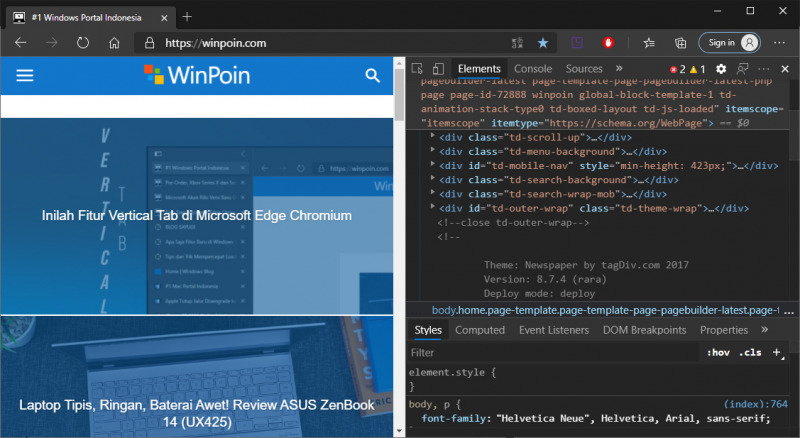The height and width of the screenshot is (438, 800).
Task: Expand the td-mobile-nav div node
Action: [433, 165]
